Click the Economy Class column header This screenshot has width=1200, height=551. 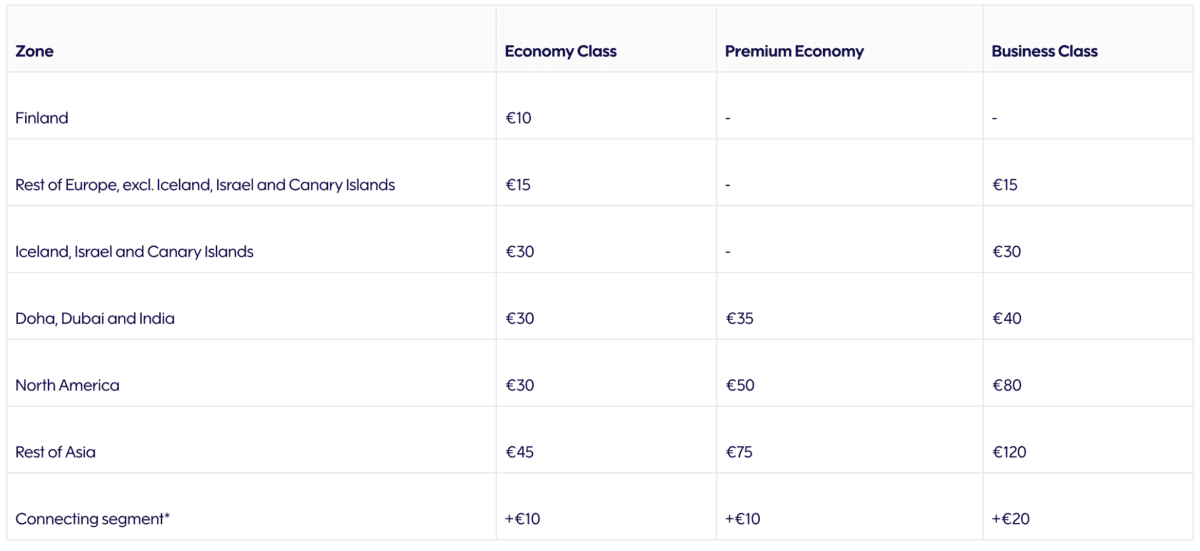[561, 52]
